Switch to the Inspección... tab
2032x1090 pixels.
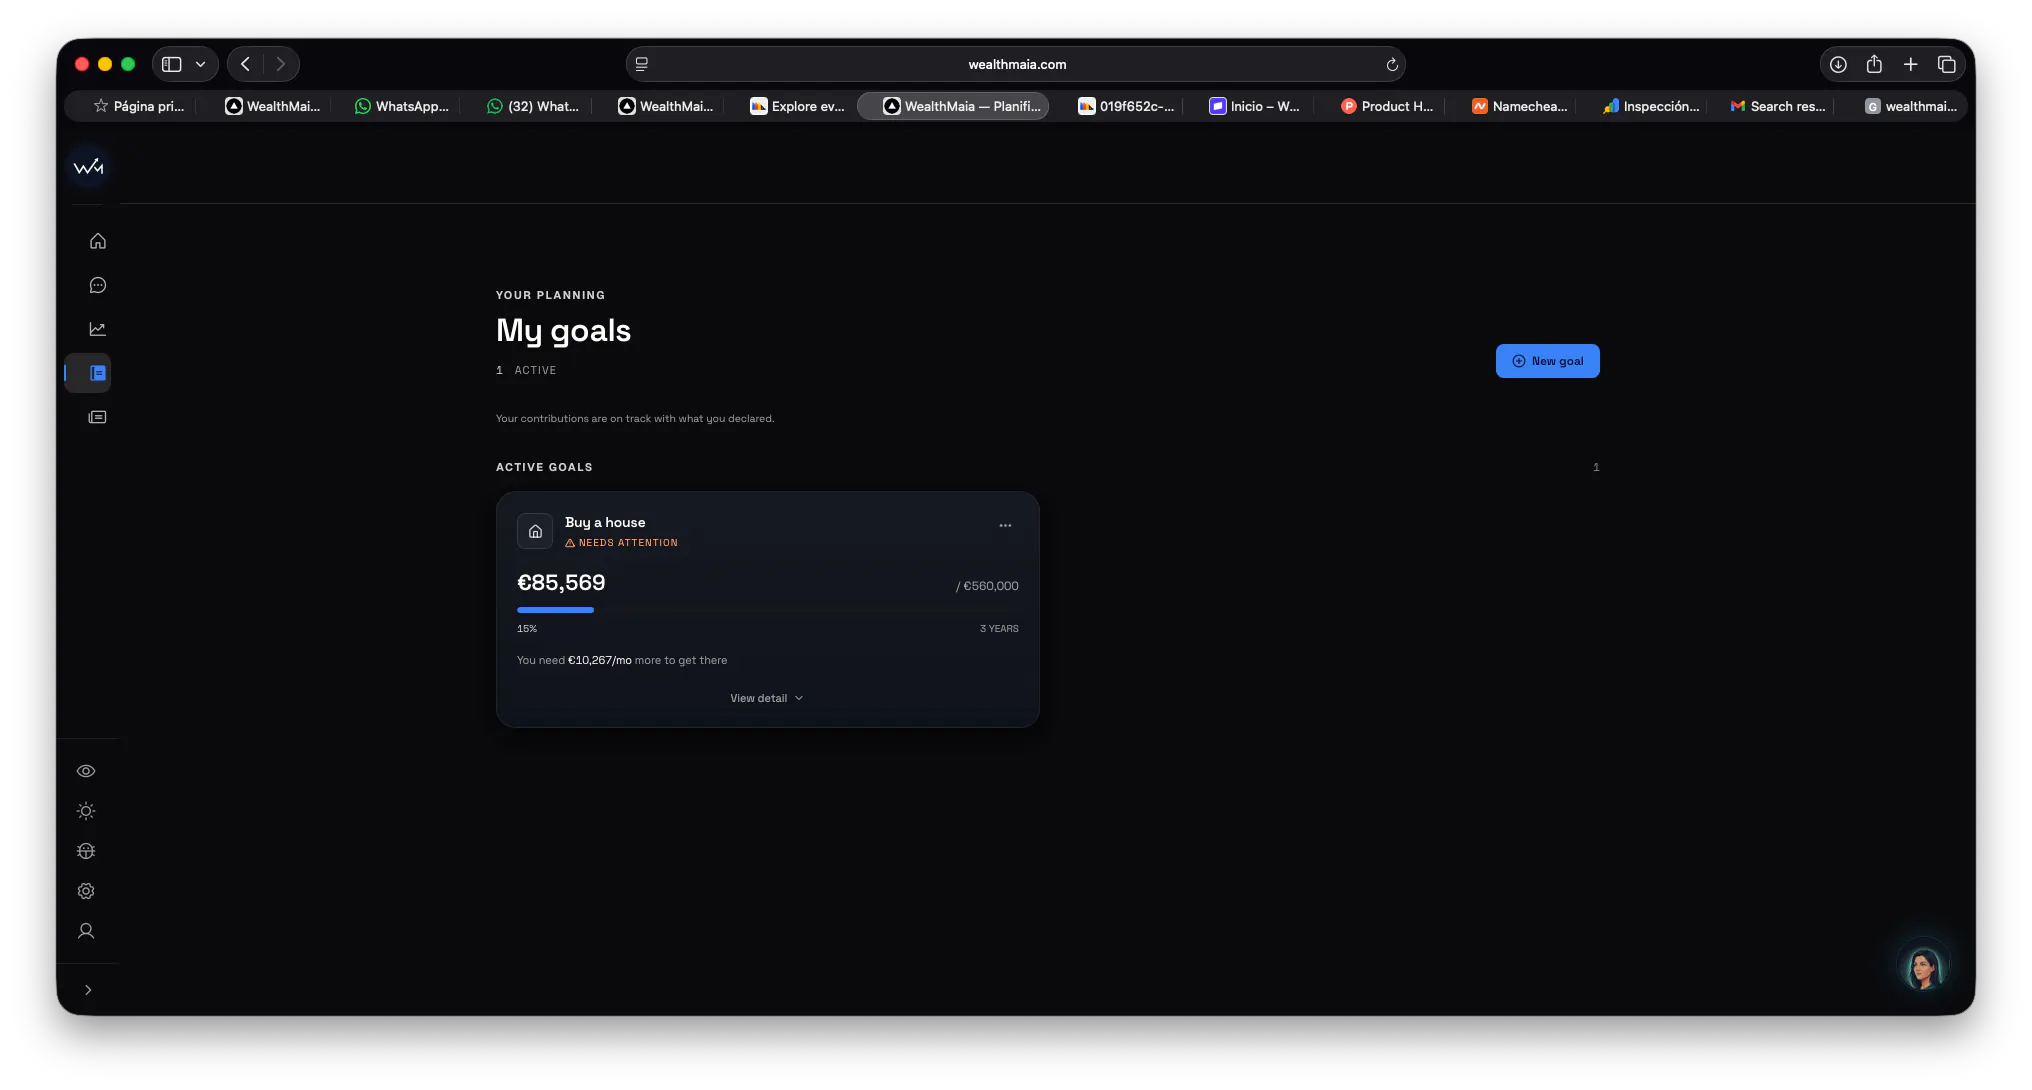[x=1650, y=106]
